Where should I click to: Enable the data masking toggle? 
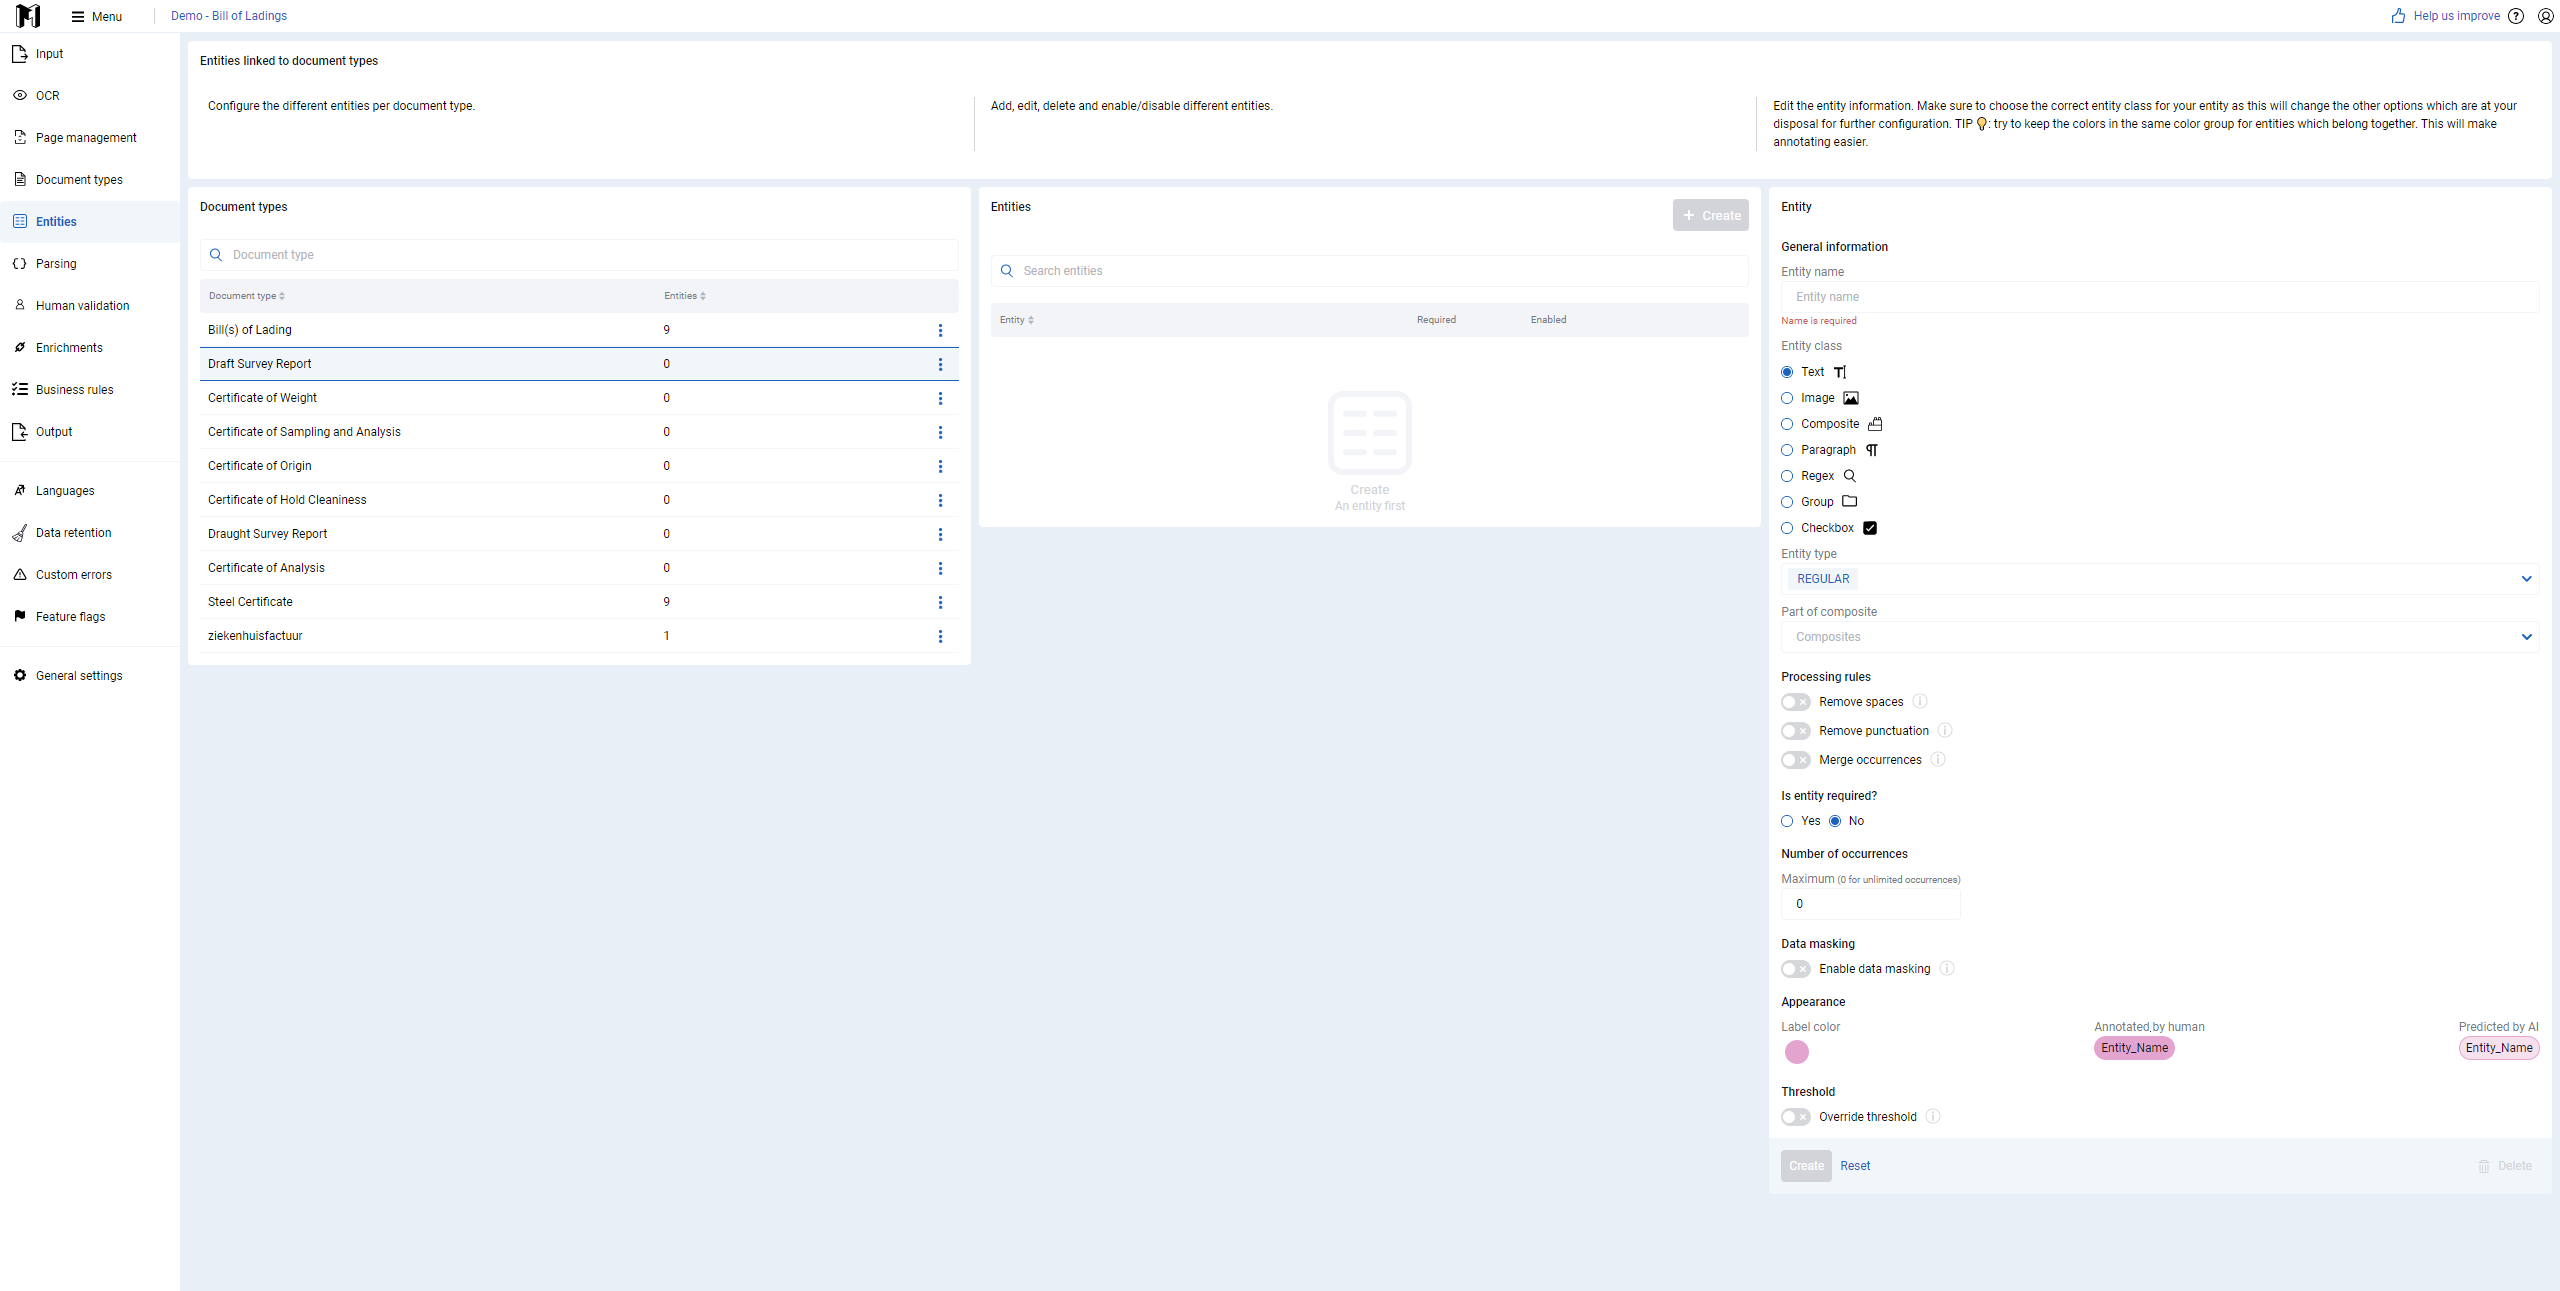1796,969
